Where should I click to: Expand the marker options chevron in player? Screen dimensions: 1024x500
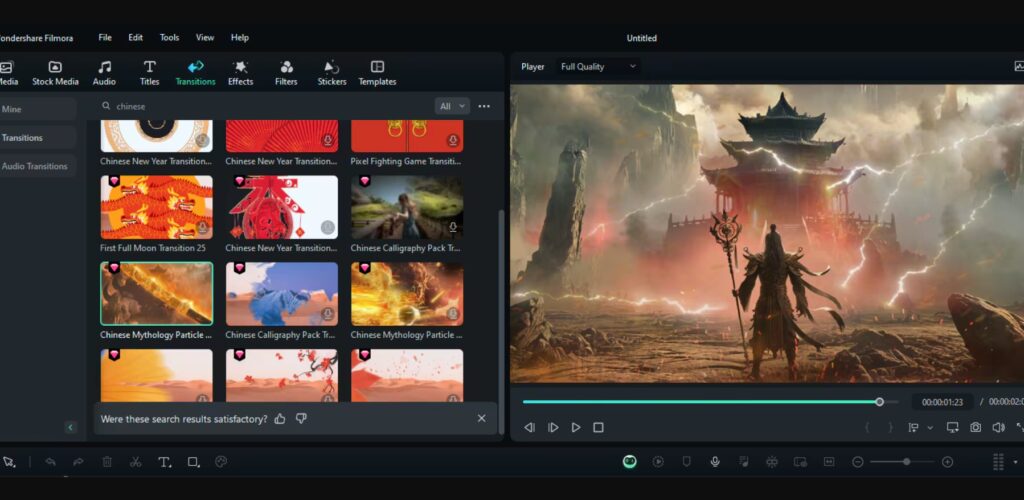[x=930, y=428]
